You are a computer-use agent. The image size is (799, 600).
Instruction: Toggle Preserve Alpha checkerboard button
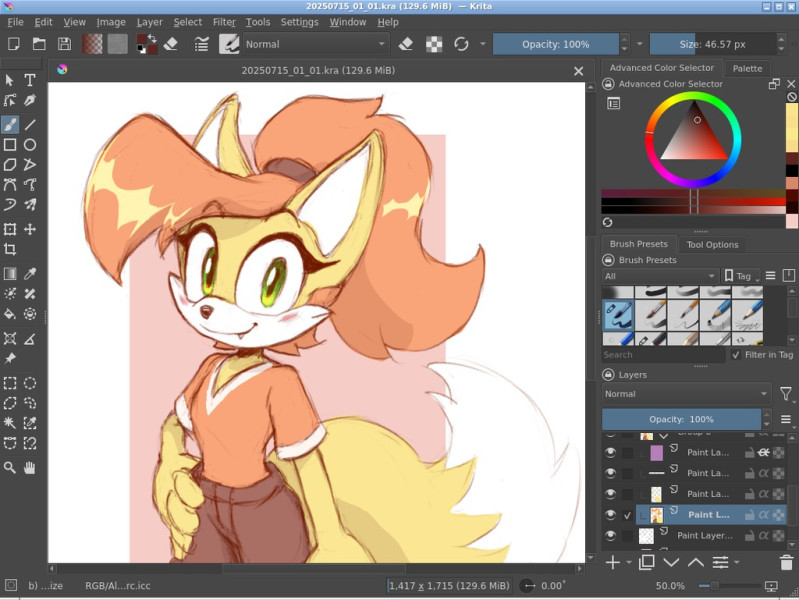tap(434, 44)
